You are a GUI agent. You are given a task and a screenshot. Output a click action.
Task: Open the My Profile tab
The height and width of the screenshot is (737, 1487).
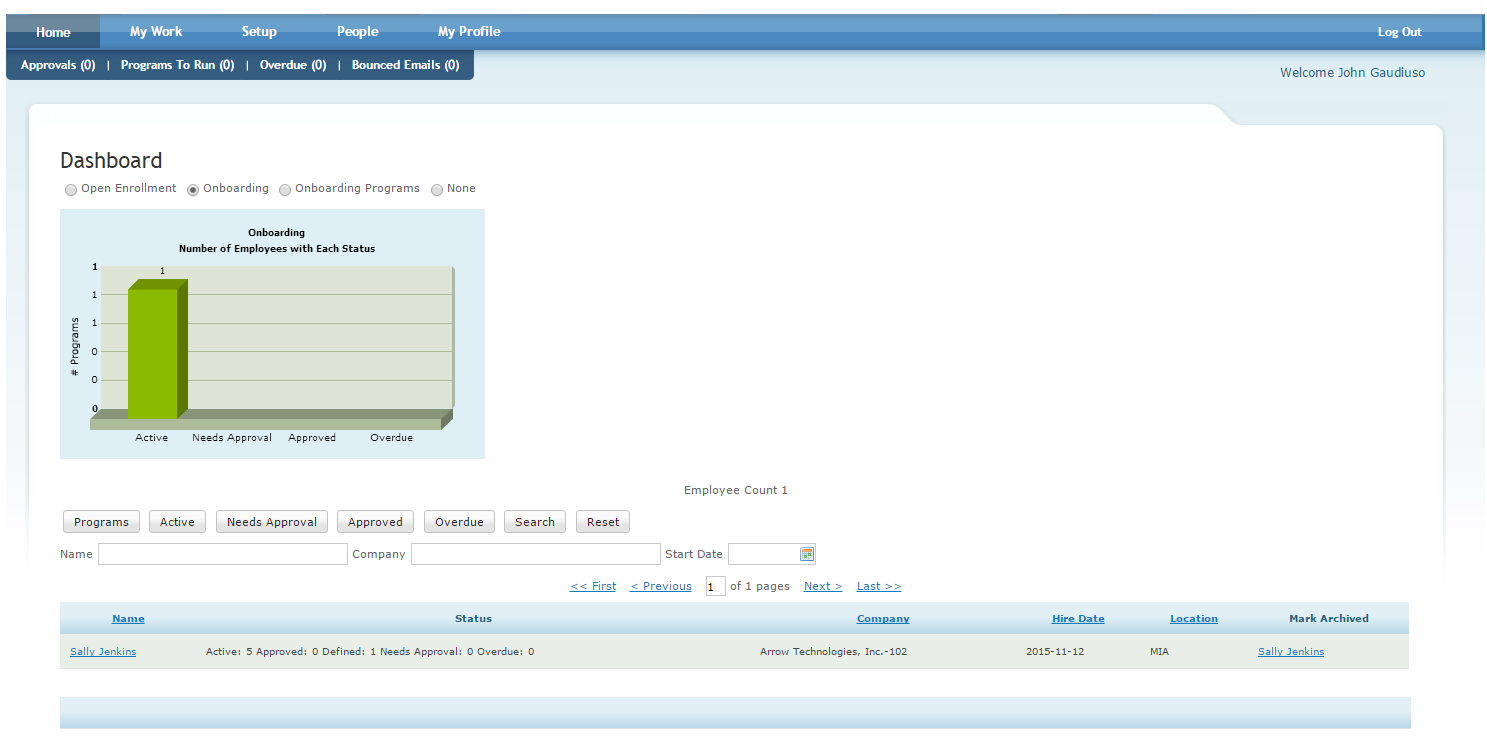tap(468, 31)
